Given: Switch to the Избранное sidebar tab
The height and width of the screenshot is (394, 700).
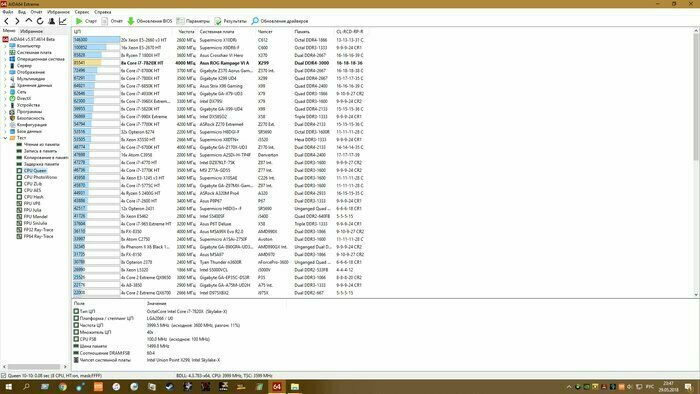Looking at the screenshot, I should (31, 31).
